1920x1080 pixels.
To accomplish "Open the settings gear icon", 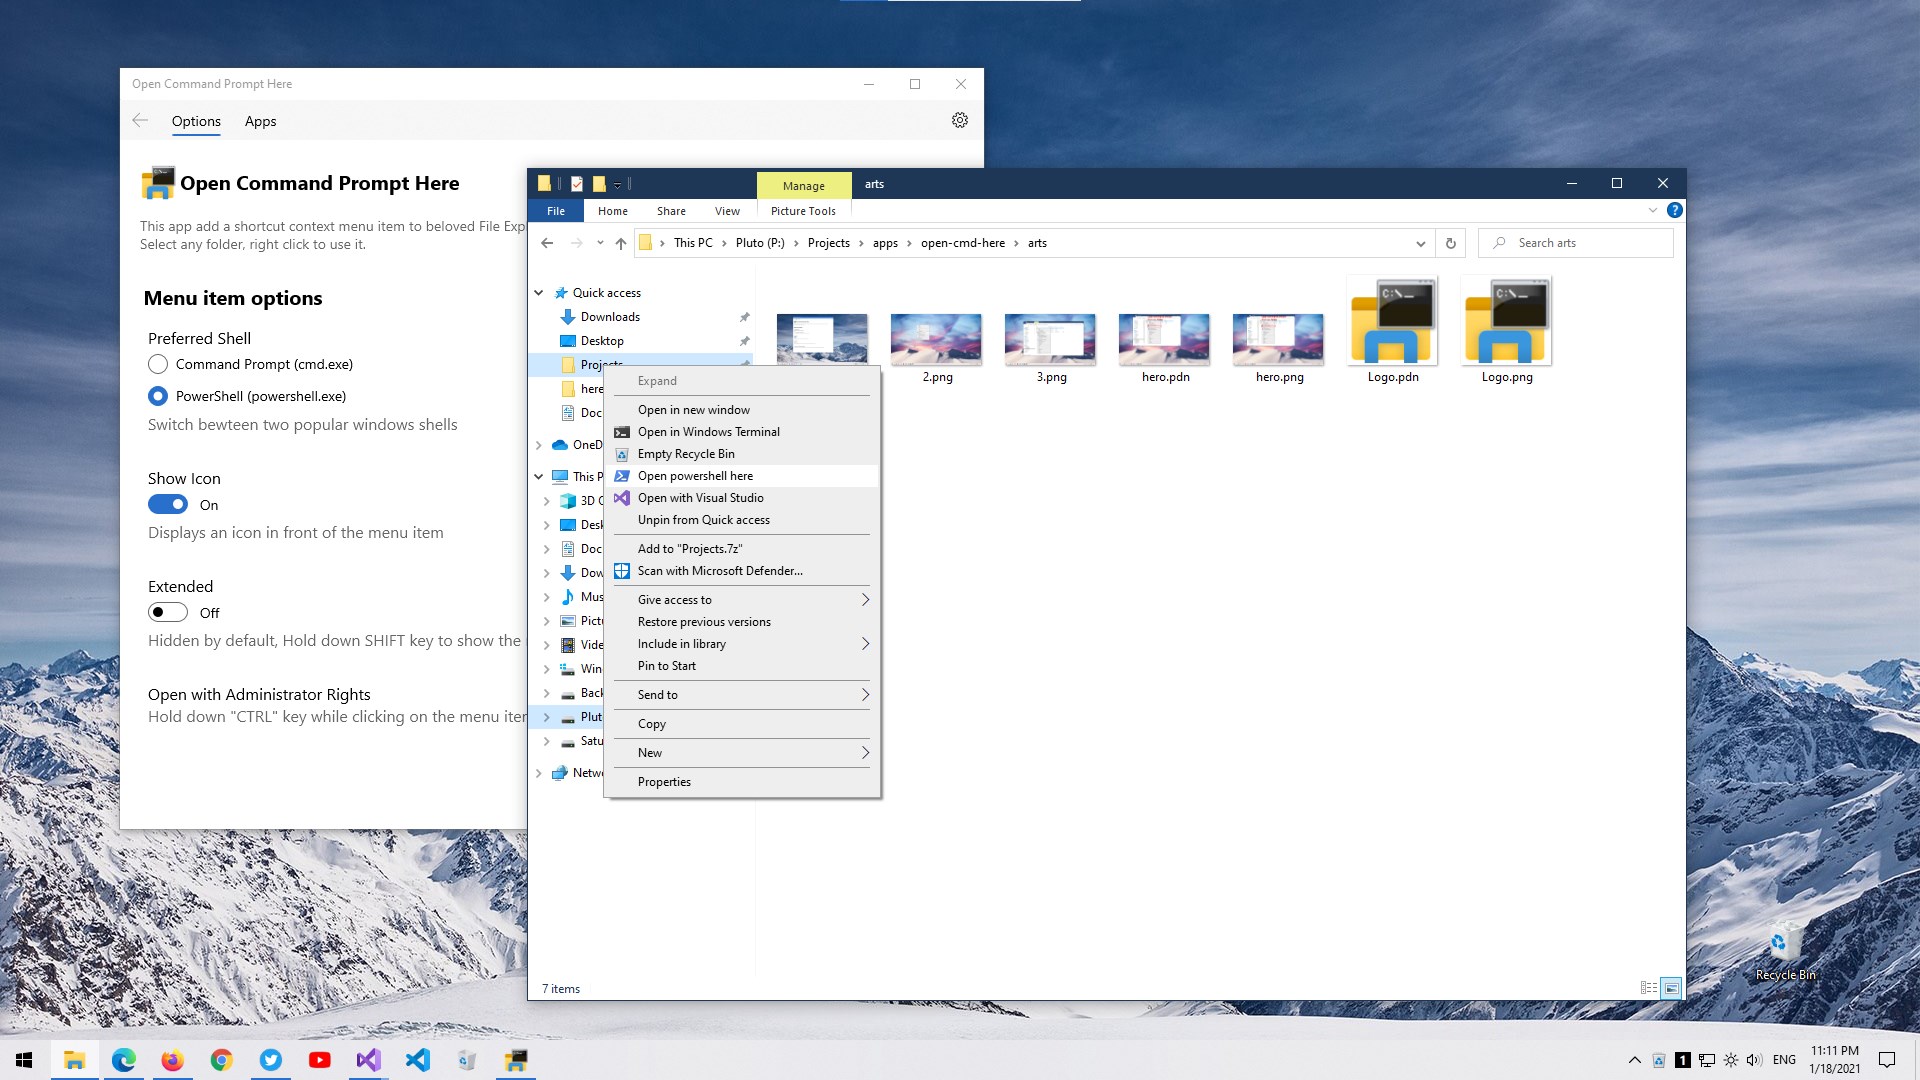I will 960,120.
